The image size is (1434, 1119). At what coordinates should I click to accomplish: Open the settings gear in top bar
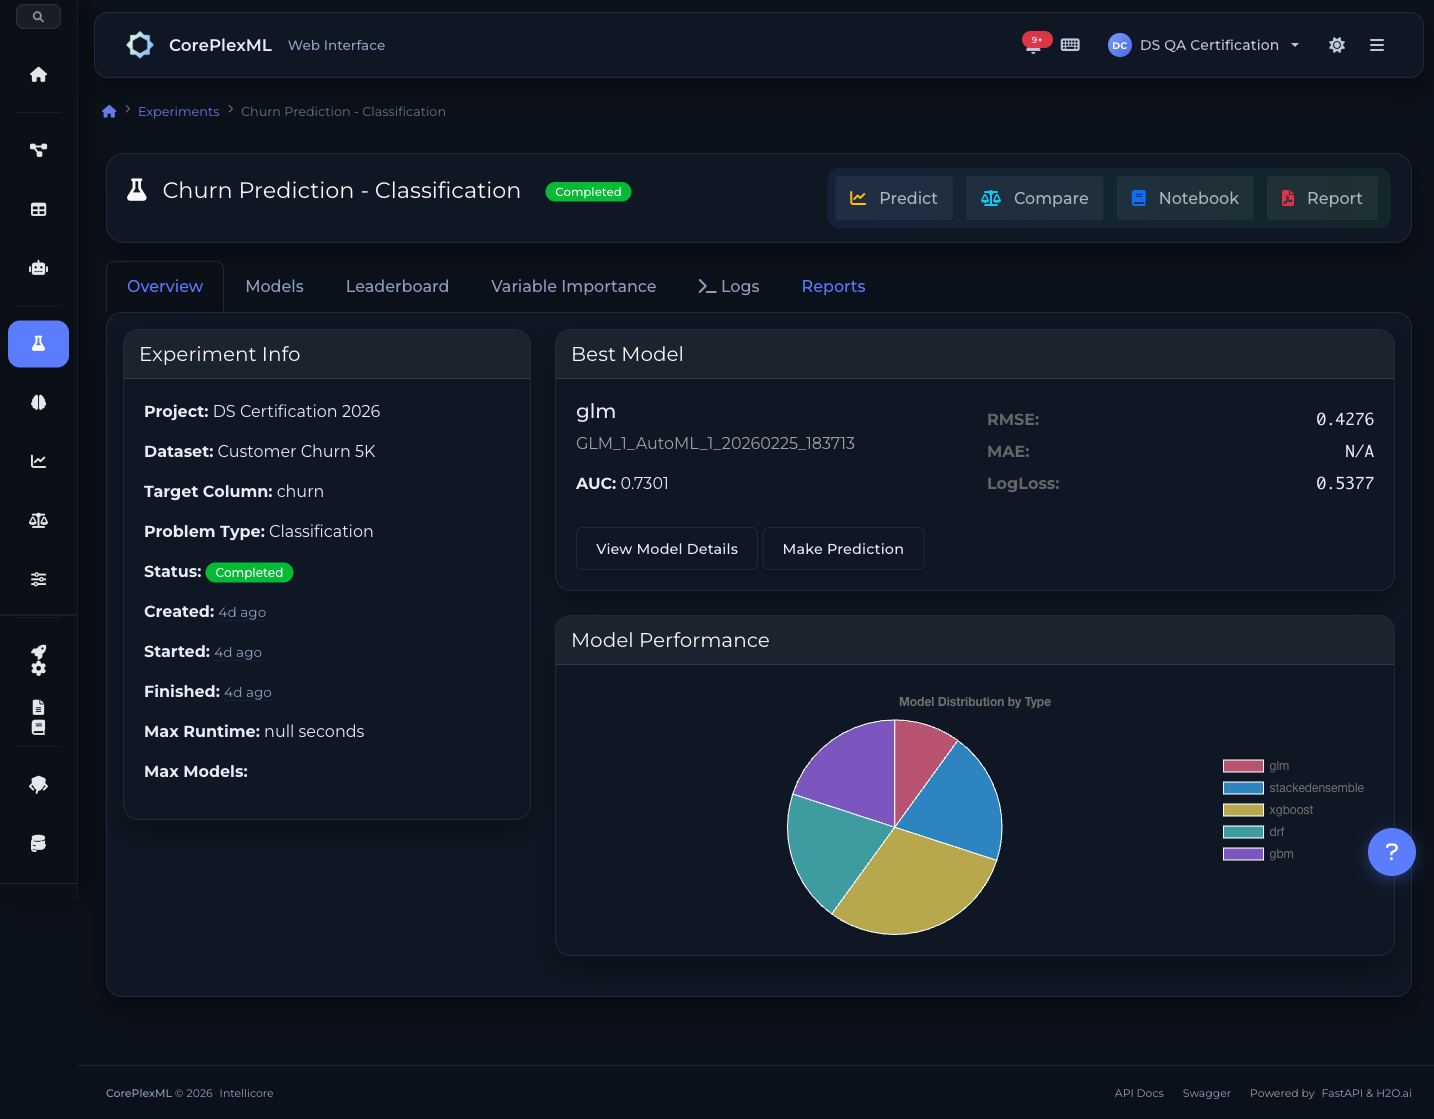[1337, 45]
